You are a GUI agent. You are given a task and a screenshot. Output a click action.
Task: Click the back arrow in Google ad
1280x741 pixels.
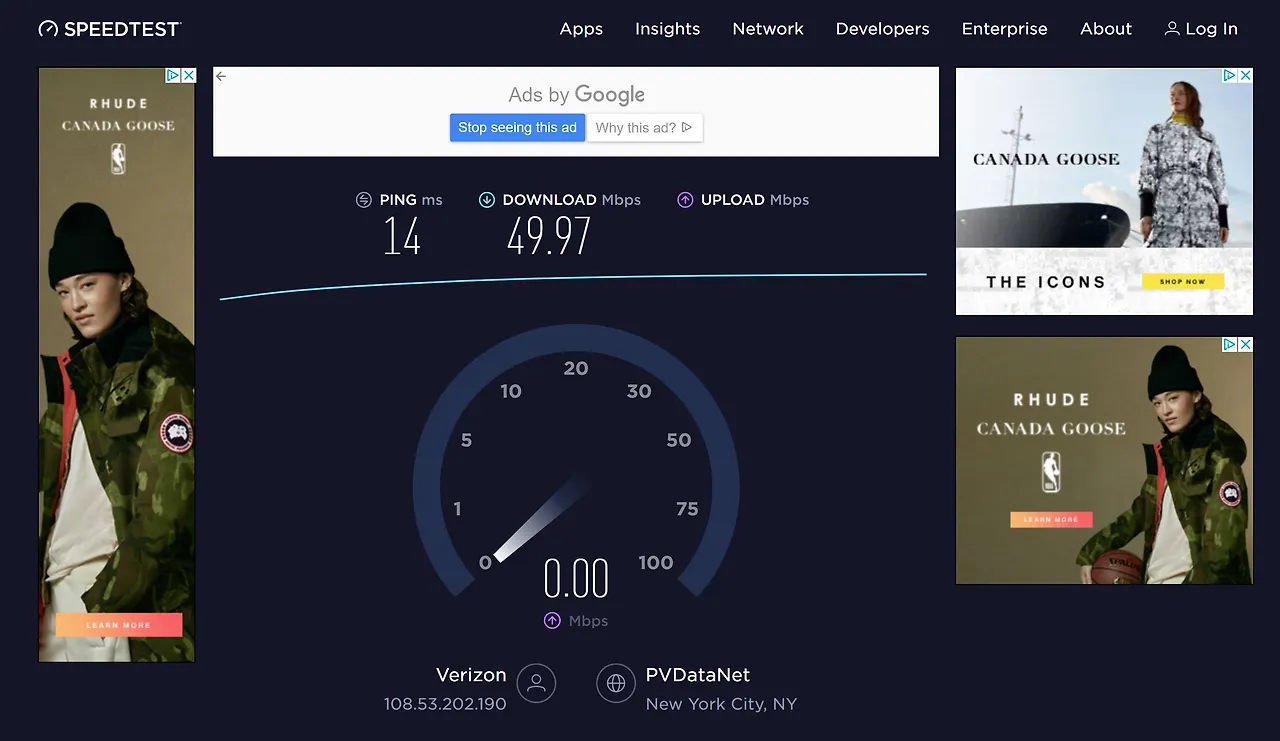tap(222, 76)
